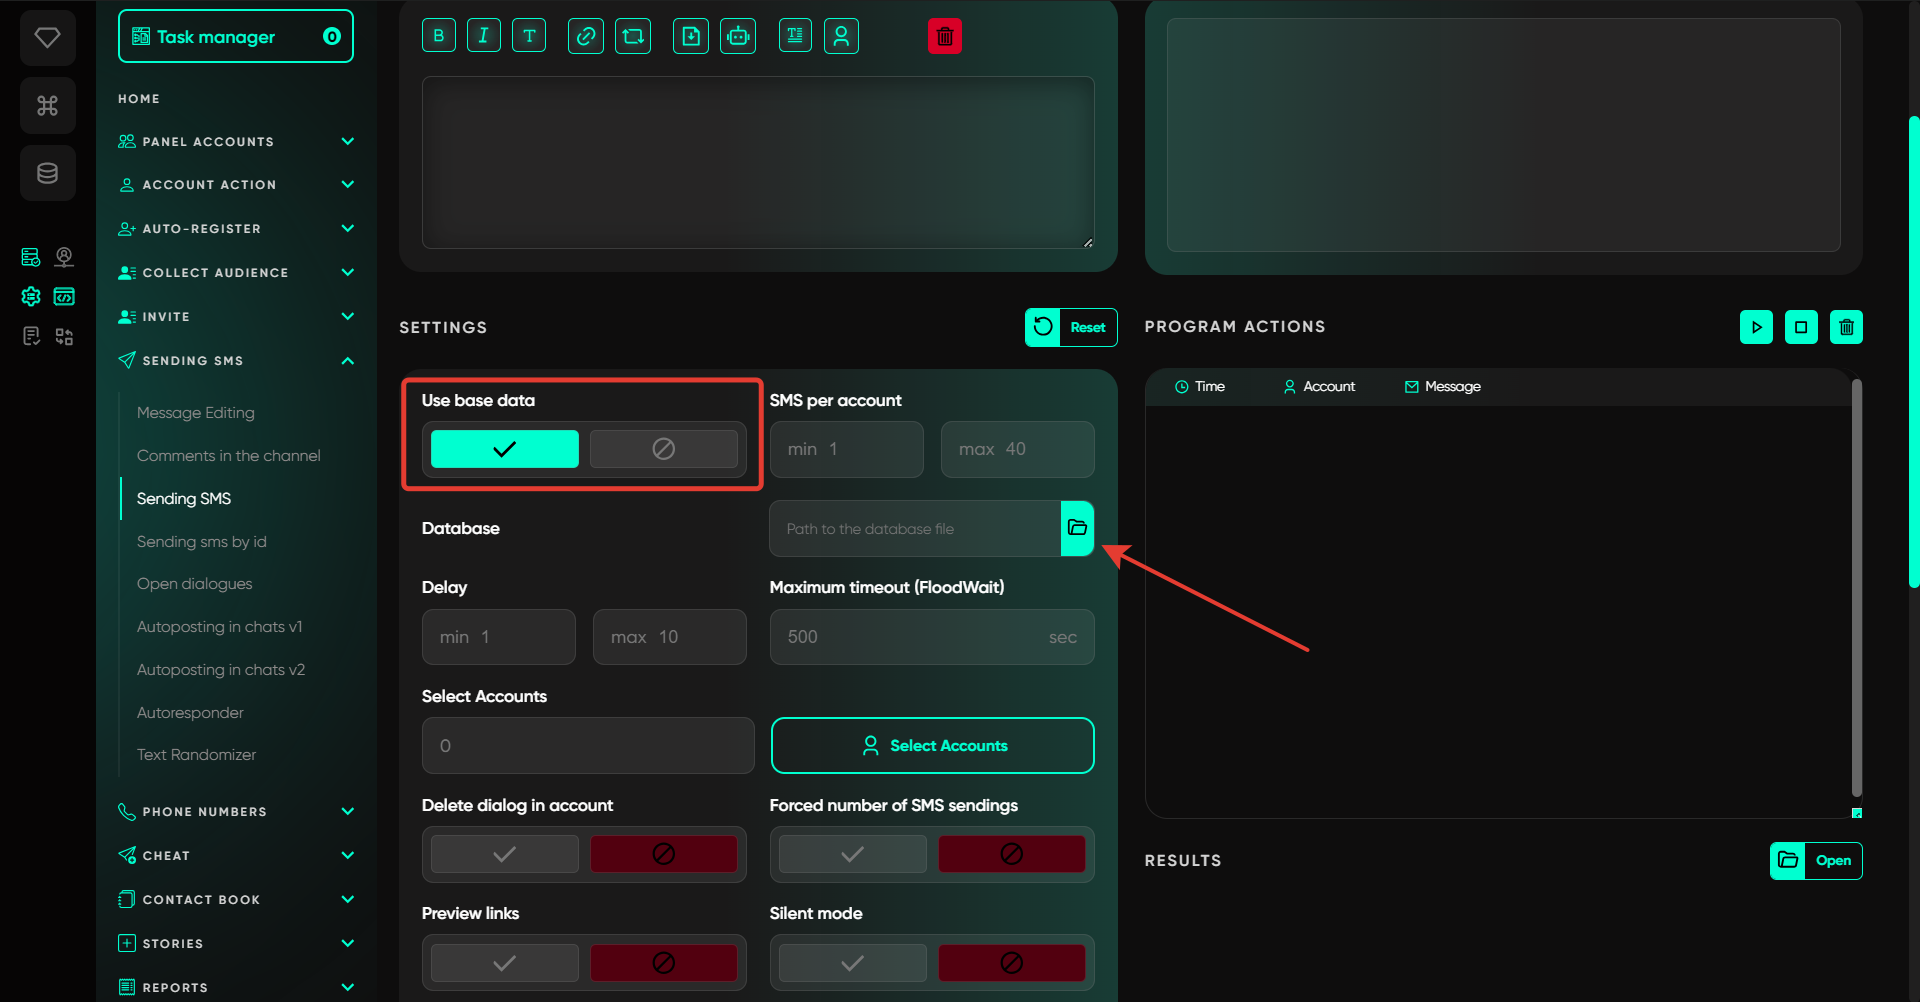
Task: Start the program with the play icon
Action: click(1756, 327)
